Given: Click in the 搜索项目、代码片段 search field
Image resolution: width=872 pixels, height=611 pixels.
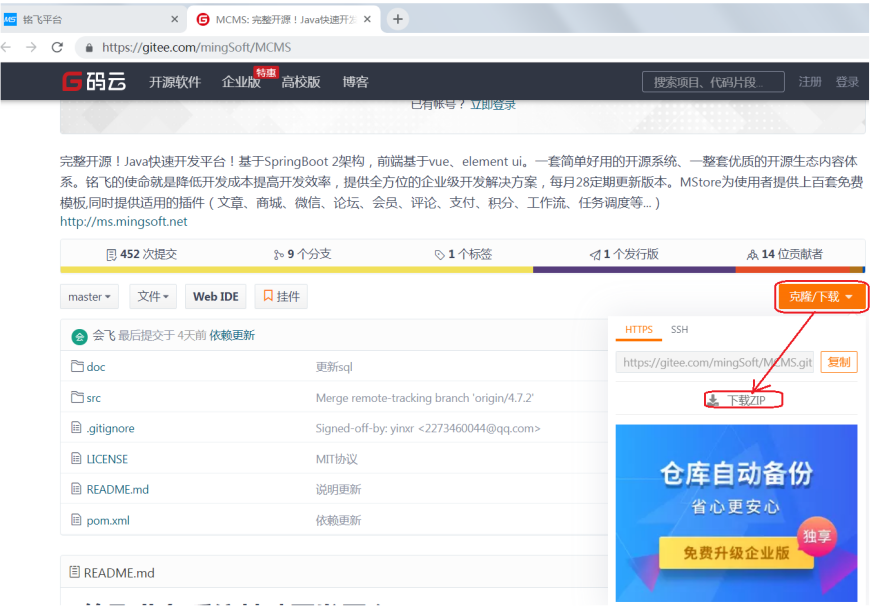Looking at the screenshot, I should pyautogui.click(x=713, y=82).
